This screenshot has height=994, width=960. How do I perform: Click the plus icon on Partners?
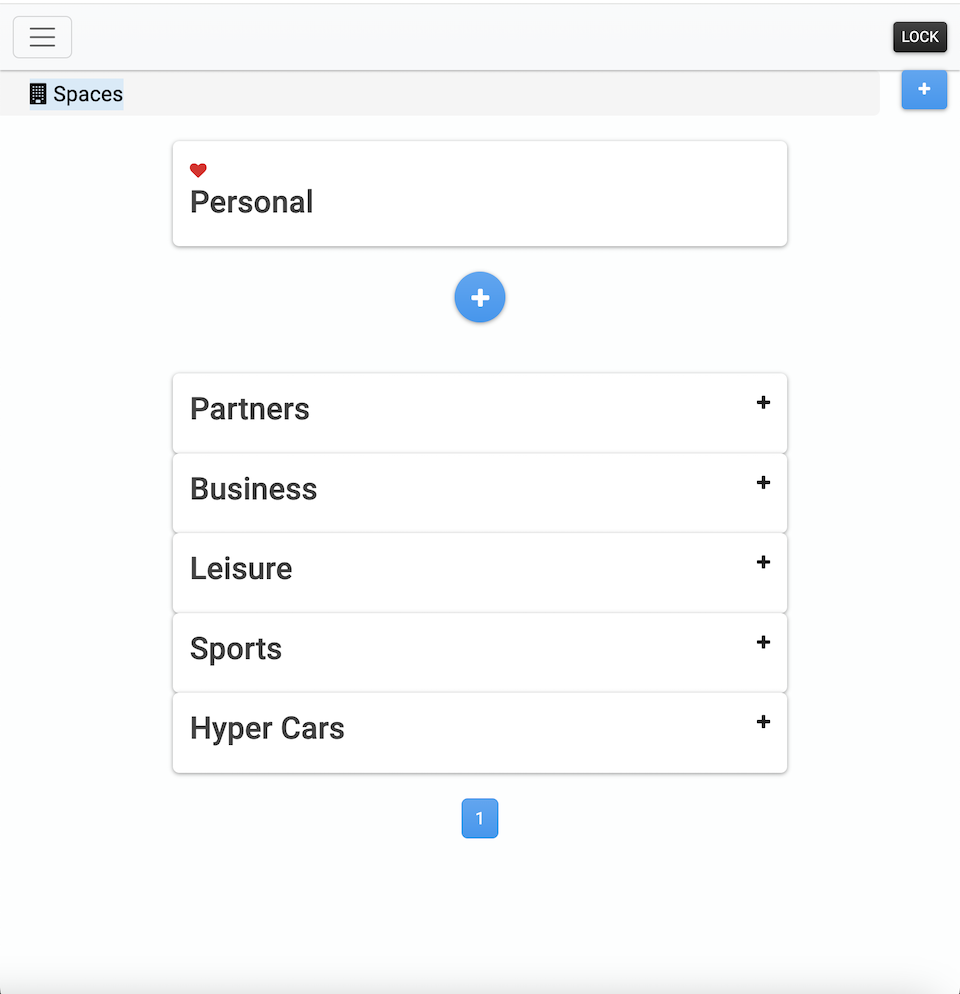[x=763, y=402]
